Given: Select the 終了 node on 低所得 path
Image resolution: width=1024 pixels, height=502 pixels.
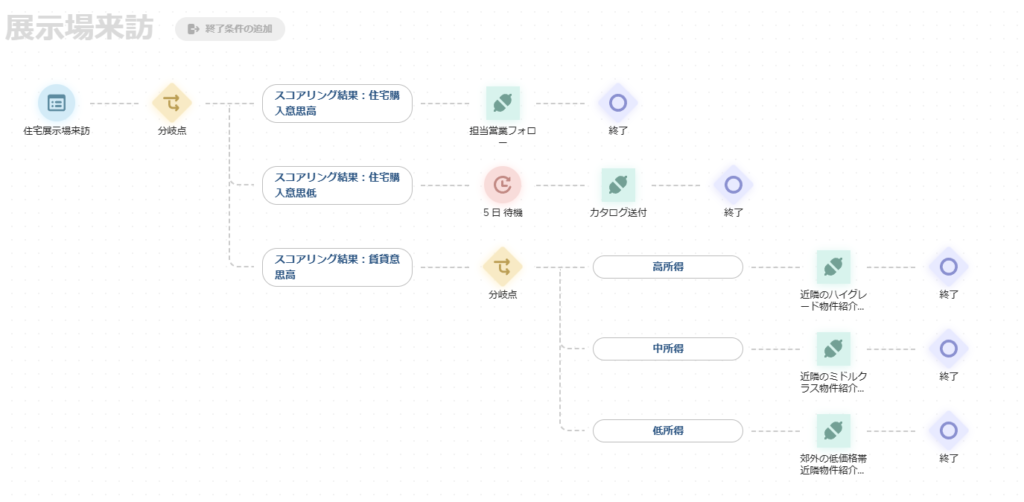Looking at the screenshot, I should click(948, 430).
